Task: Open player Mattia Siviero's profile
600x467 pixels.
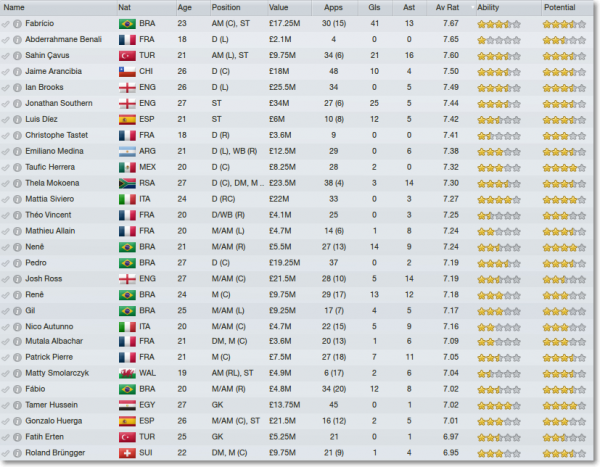Action: tap(50, 199)
